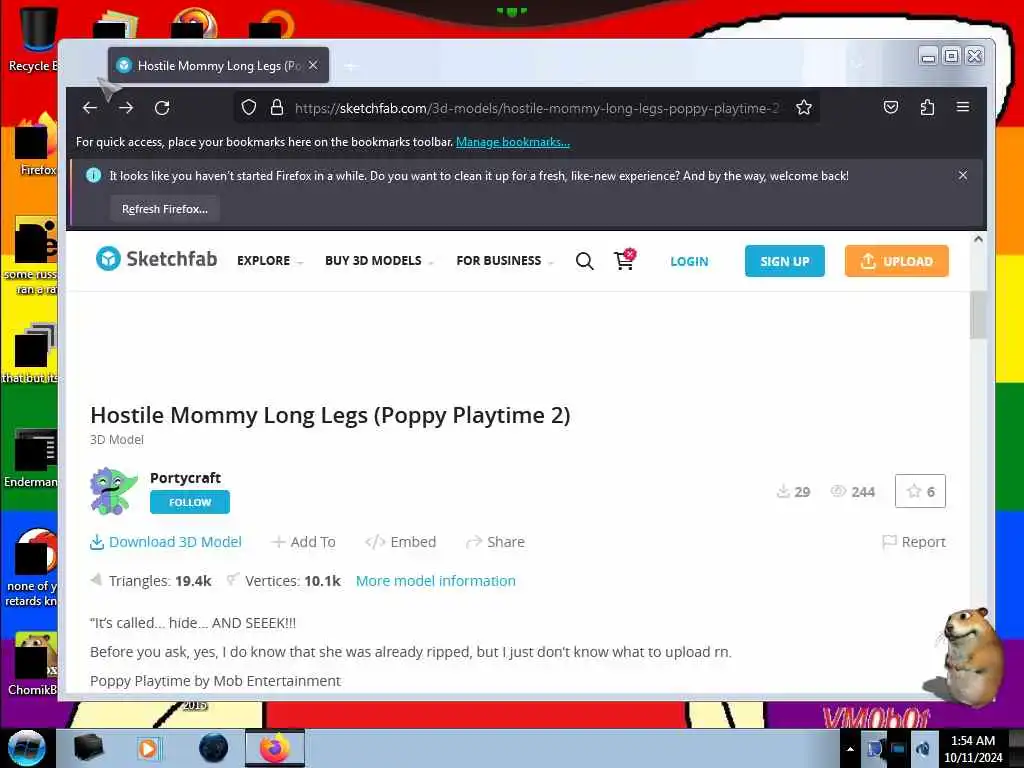Expand the BUY 3D MODELS menu
Viewport: 1024px width, 768px height.
(379, 261)
